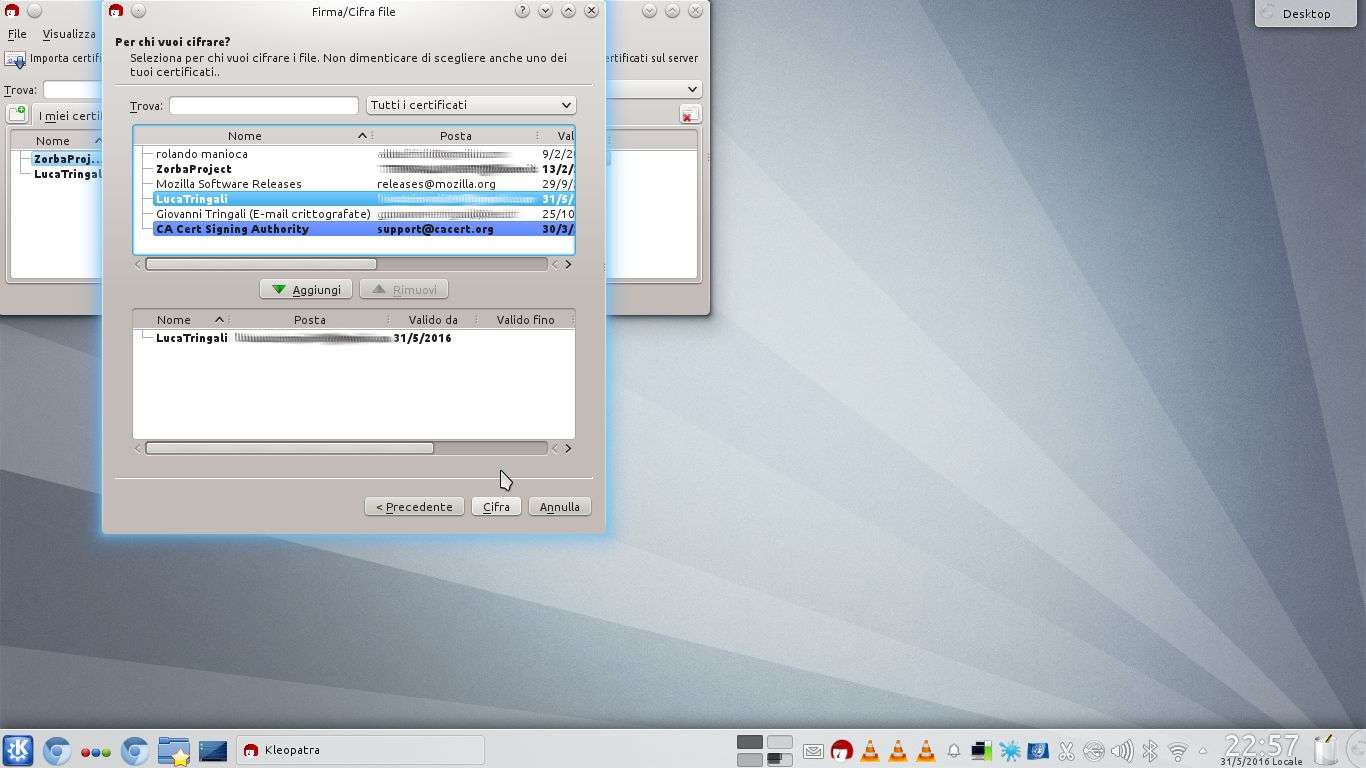Open the Bluetooth tray icon
This screenshot has height=768, width=1366.
point(1150,750)
